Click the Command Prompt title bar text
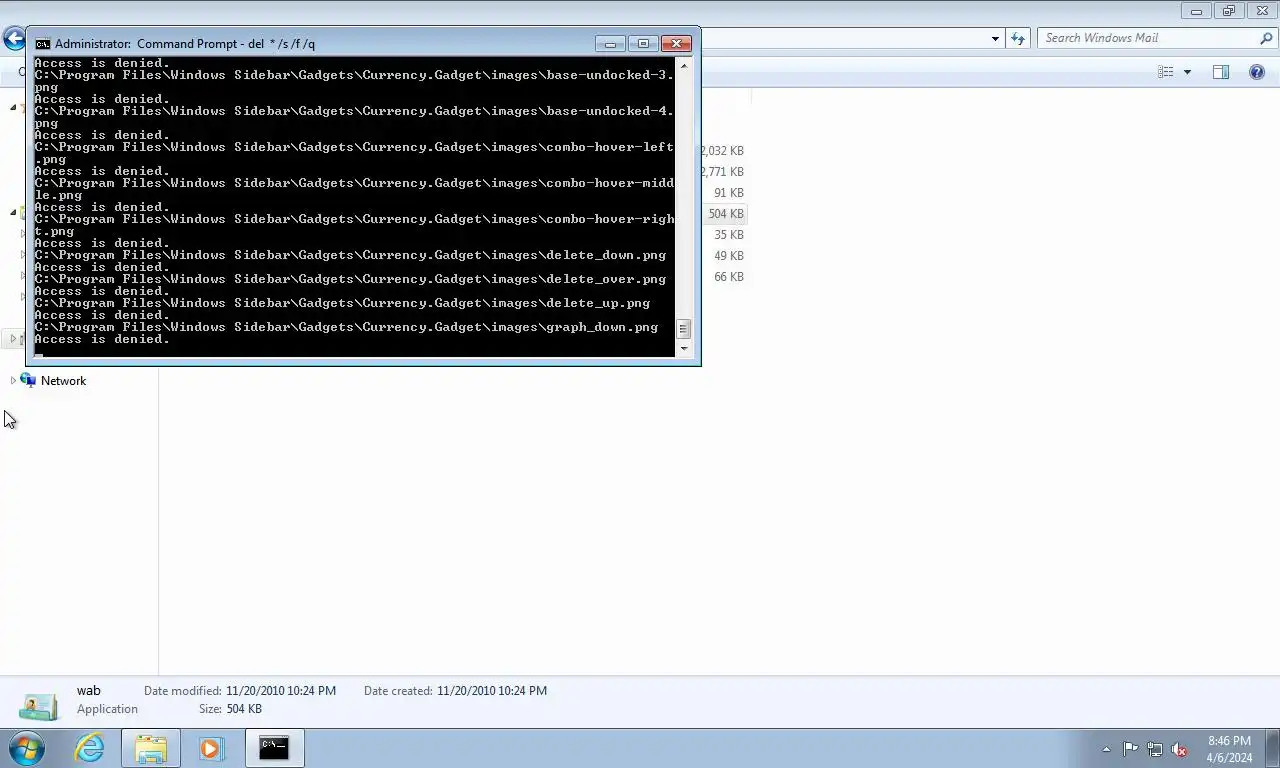Image resolution: width=1280 pixels, height=768 pixels. coord(185,44)
